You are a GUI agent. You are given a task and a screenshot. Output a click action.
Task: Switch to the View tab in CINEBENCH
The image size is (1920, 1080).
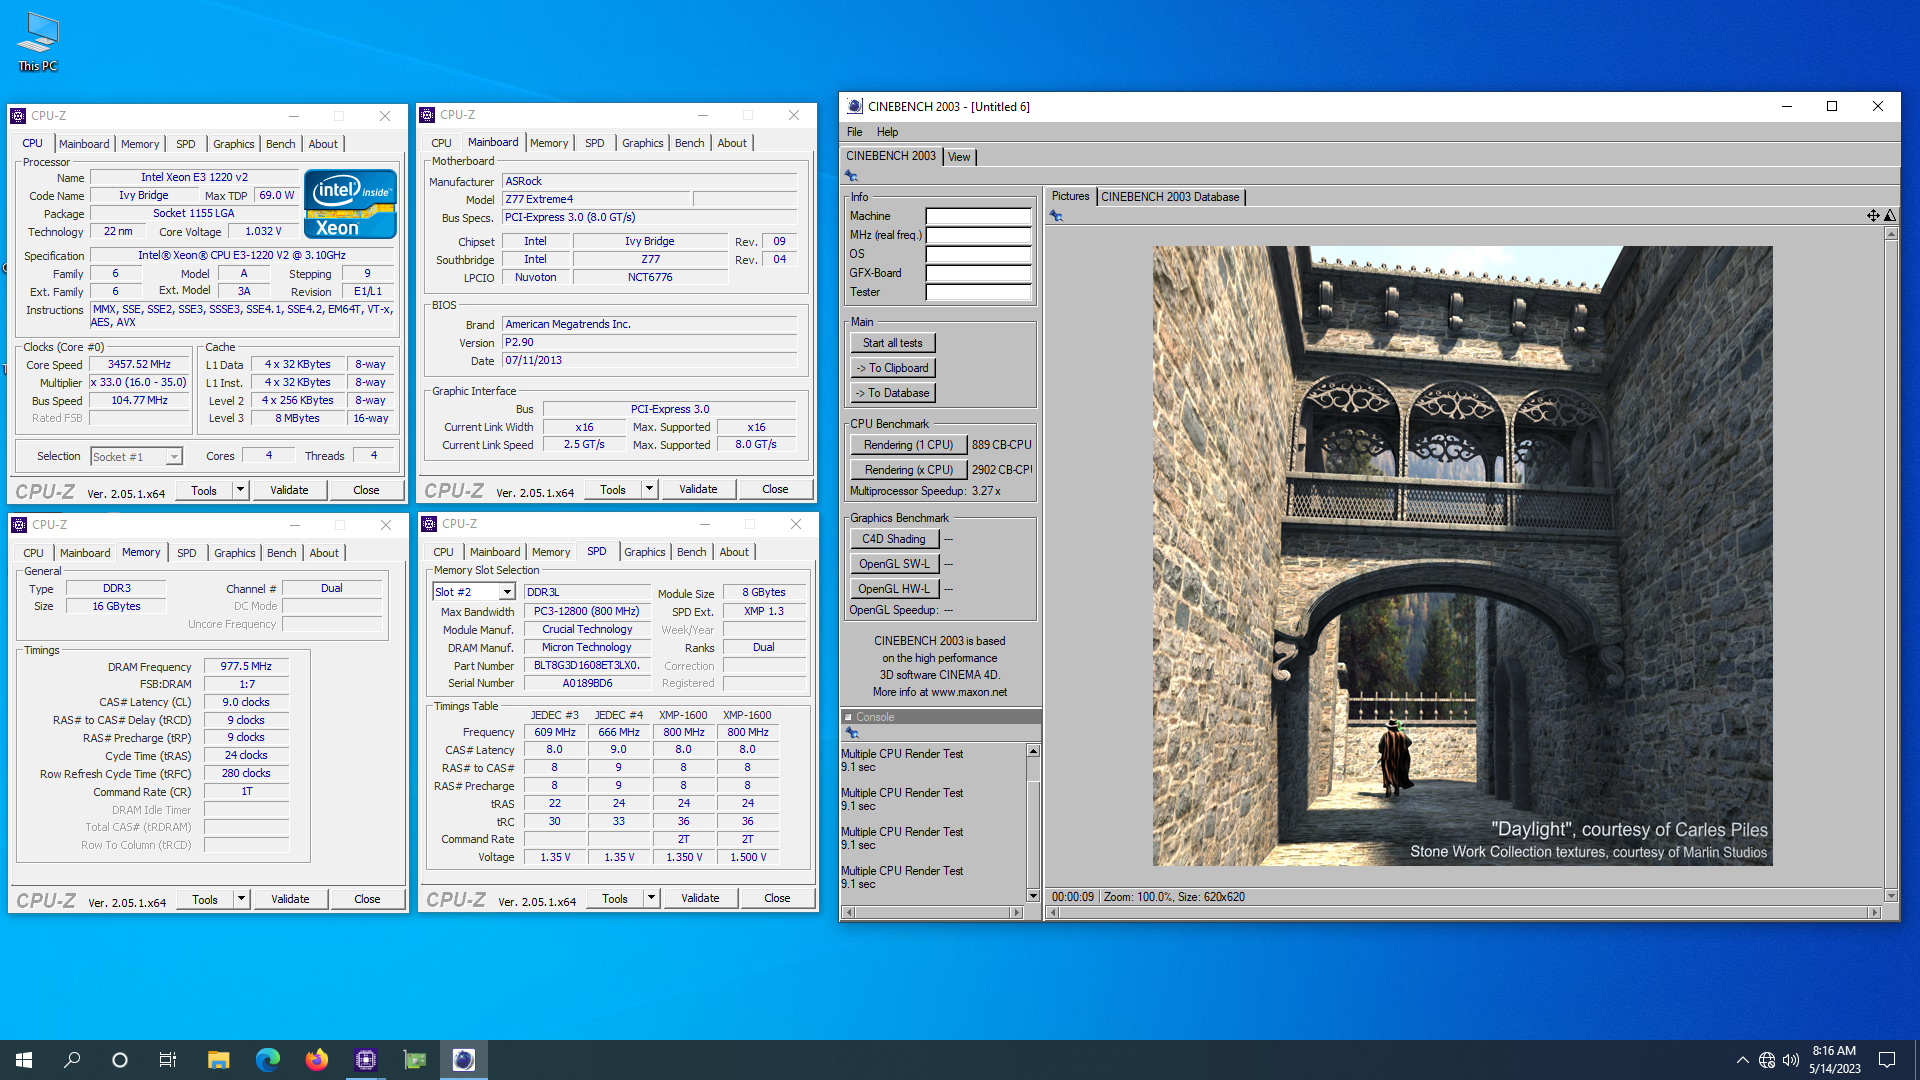point(959,157)
